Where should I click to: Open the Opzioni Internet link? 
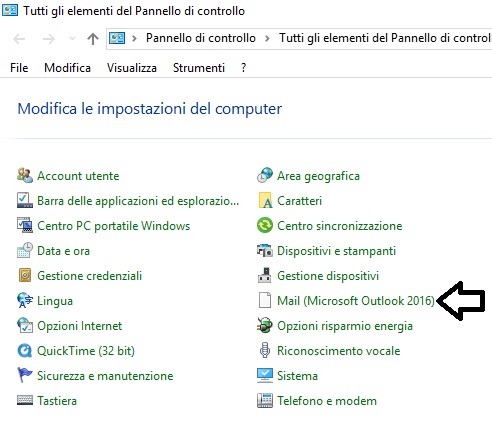pyautogui.click(x=80, y=326)
